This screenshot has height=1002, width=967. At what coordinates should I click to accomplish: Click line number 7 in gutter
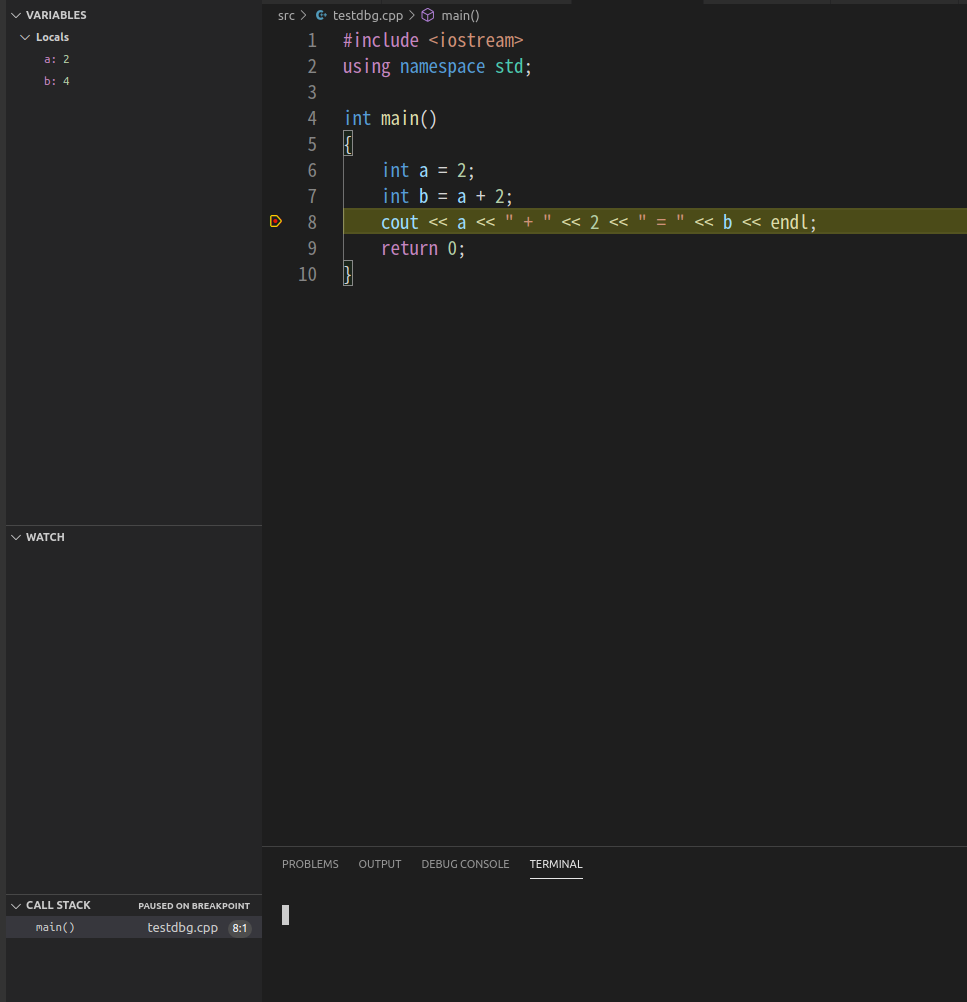pyautogui.click(x=312, y=196)
